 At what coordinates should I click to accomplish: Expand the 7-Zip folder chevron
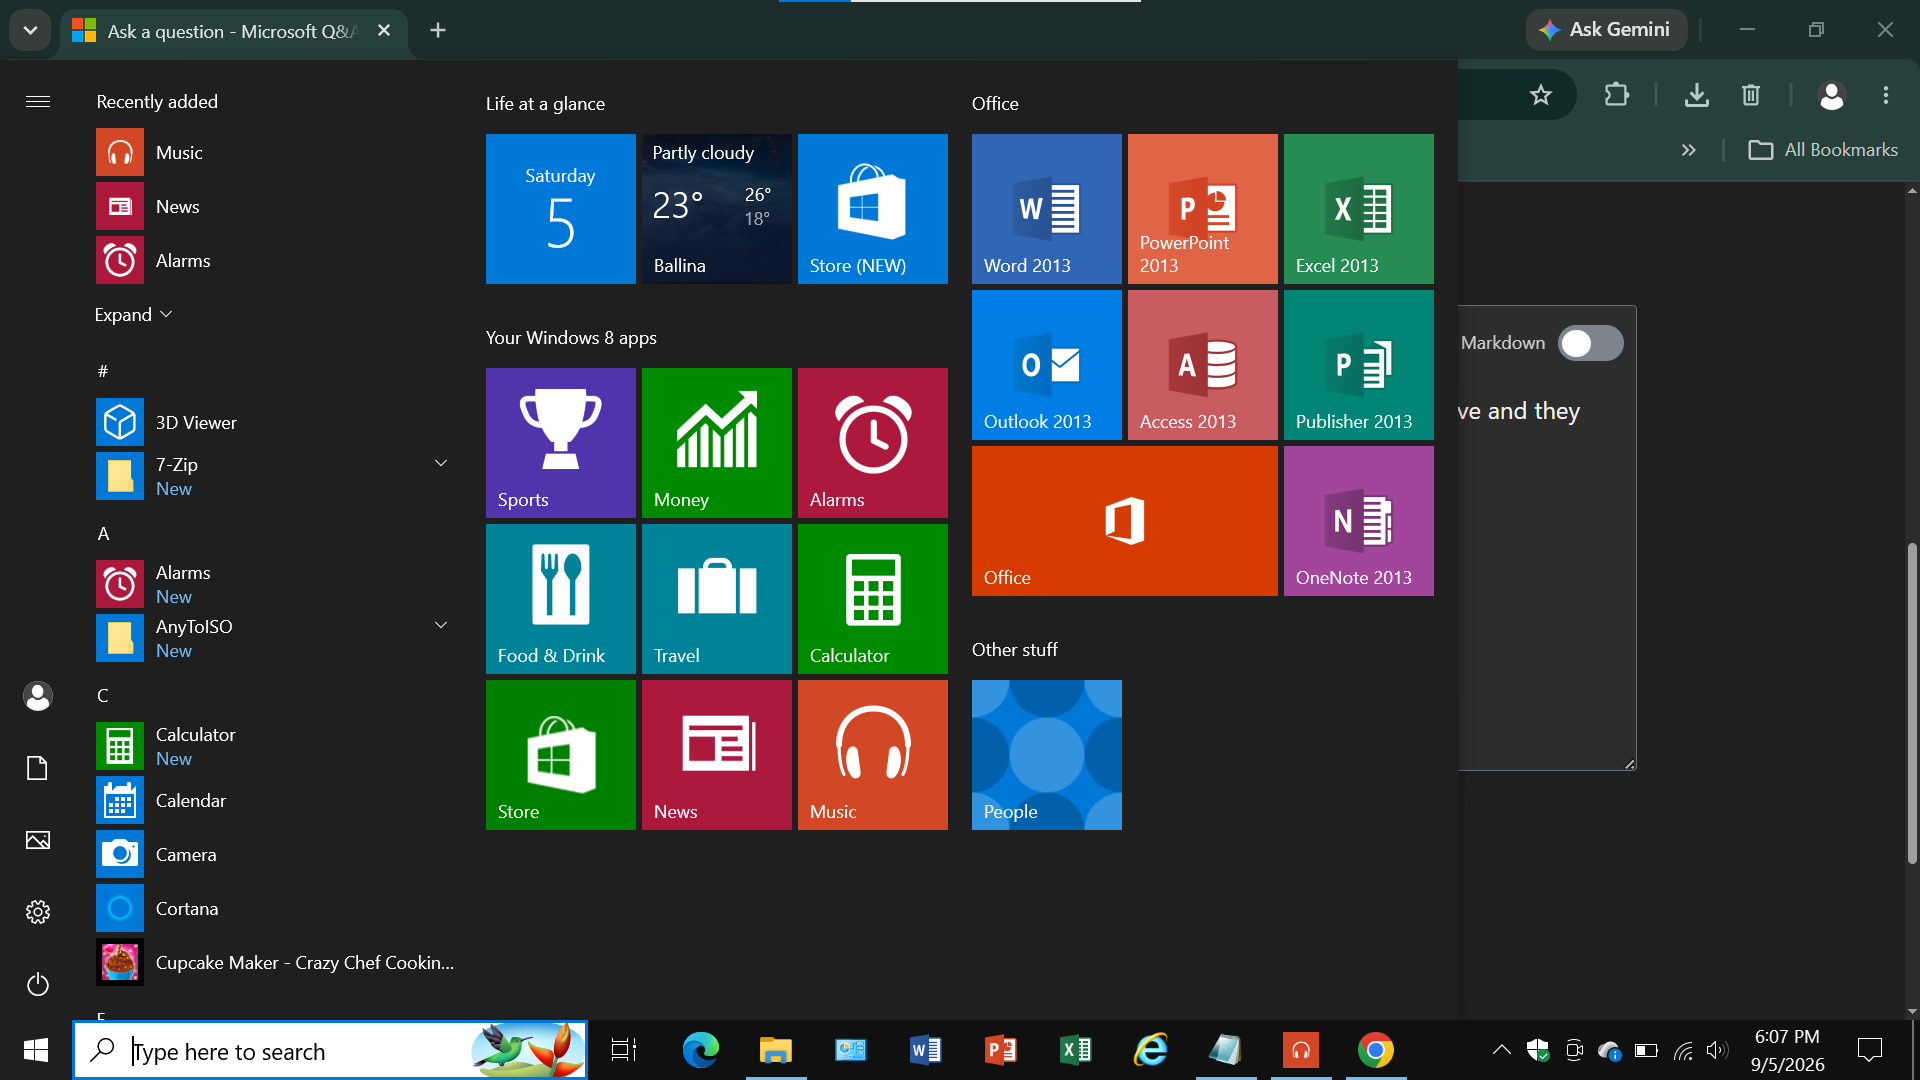(440, 463)
